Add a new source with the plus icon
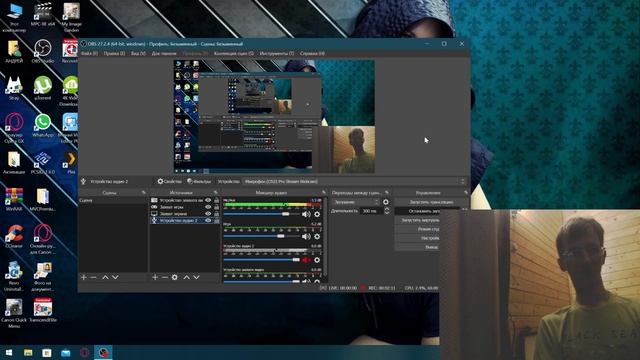640x360 pixels. coord(155,277)
